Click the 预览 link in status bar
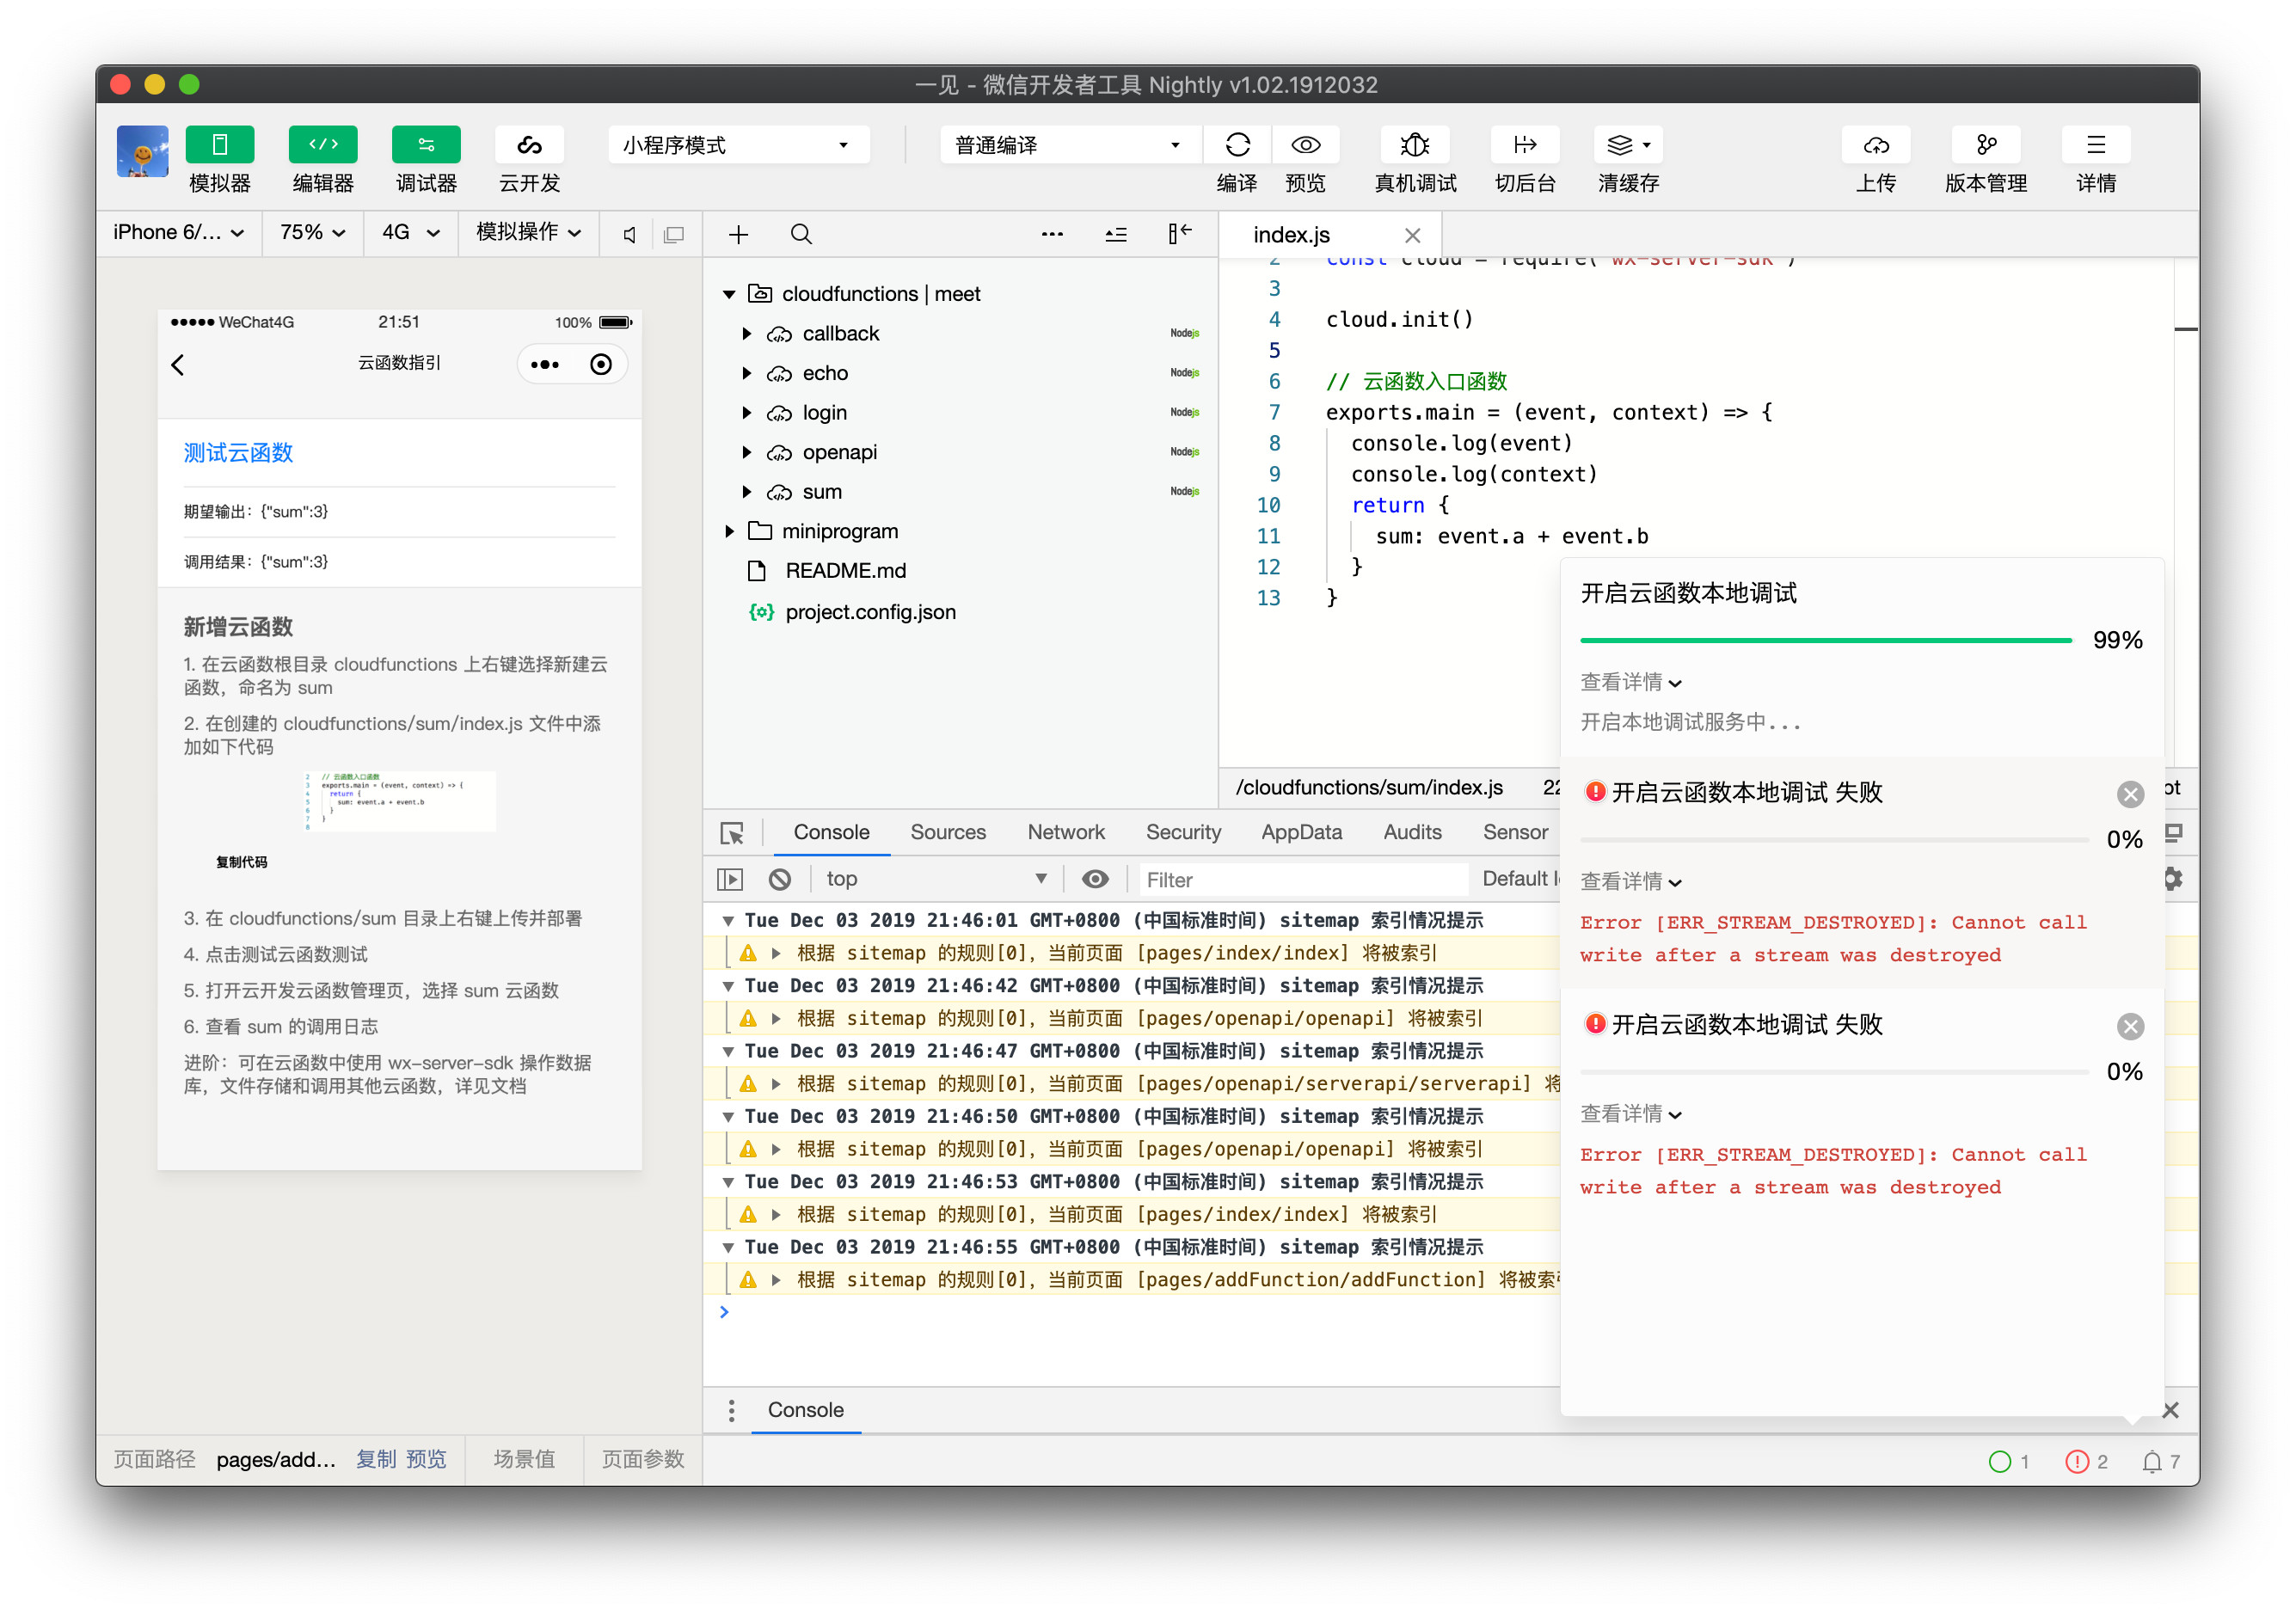 click(x=426, y=1459)
